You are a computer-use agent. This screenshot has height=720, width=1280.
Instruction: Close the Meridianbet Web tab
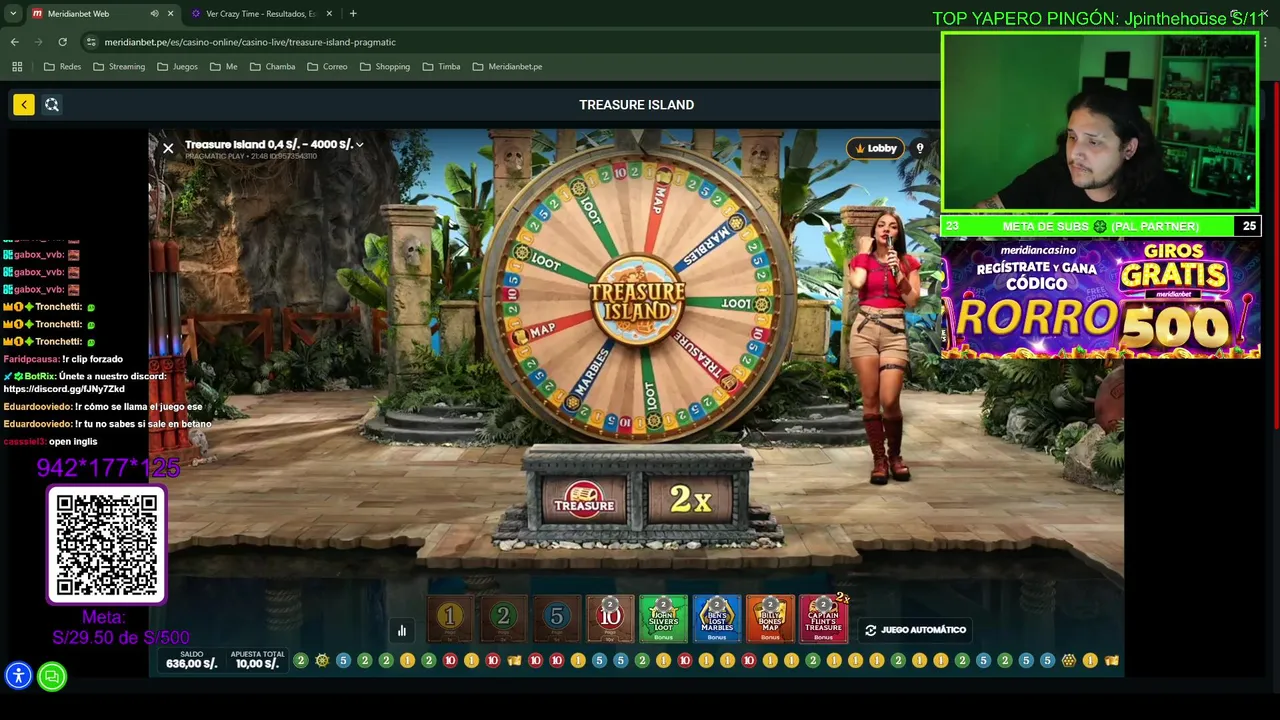click(x=170, y=14)
